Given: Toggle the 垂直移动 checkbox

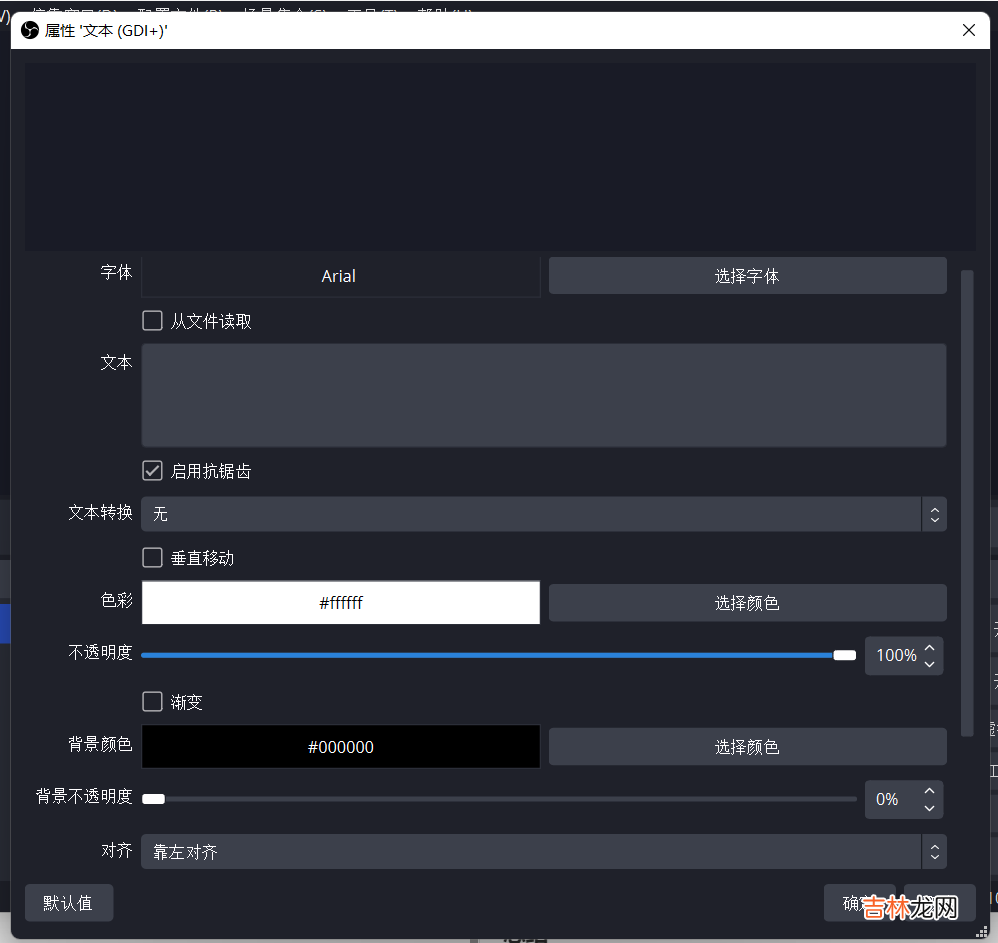Looking at the screenshot, I should (x=153, y=557).
